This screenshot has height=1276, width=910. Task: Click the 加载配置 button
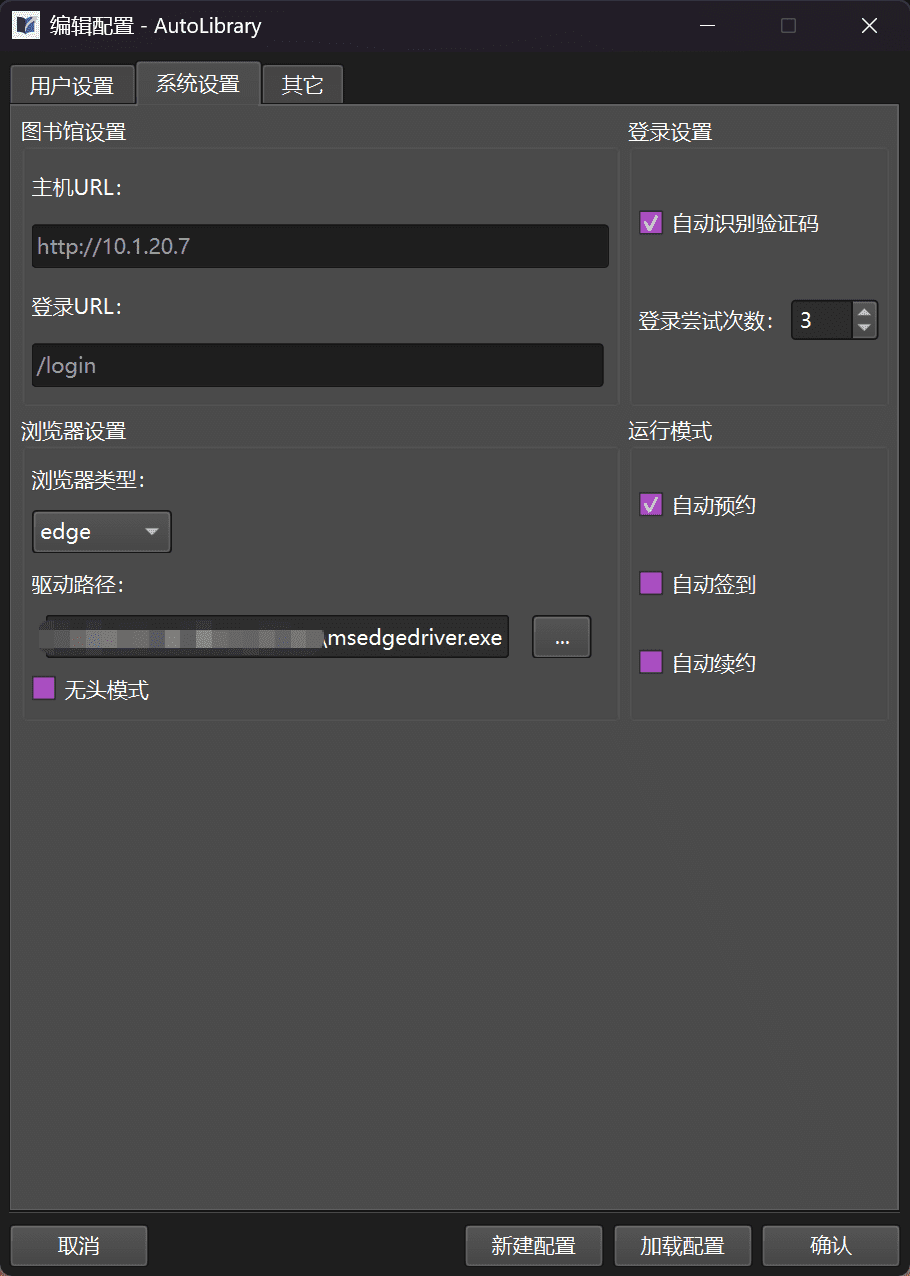coord(682,1246)
